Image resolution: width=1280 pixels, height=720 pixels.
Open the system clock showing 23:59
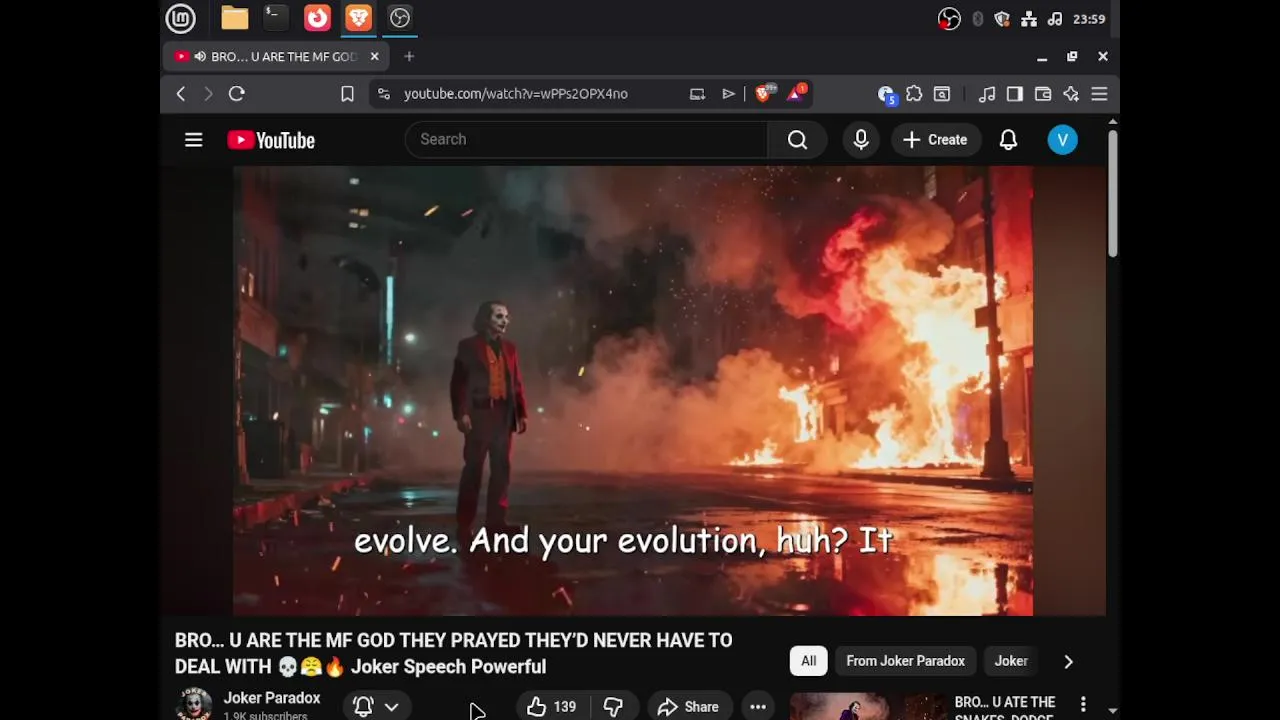[x=1089, y=19]
